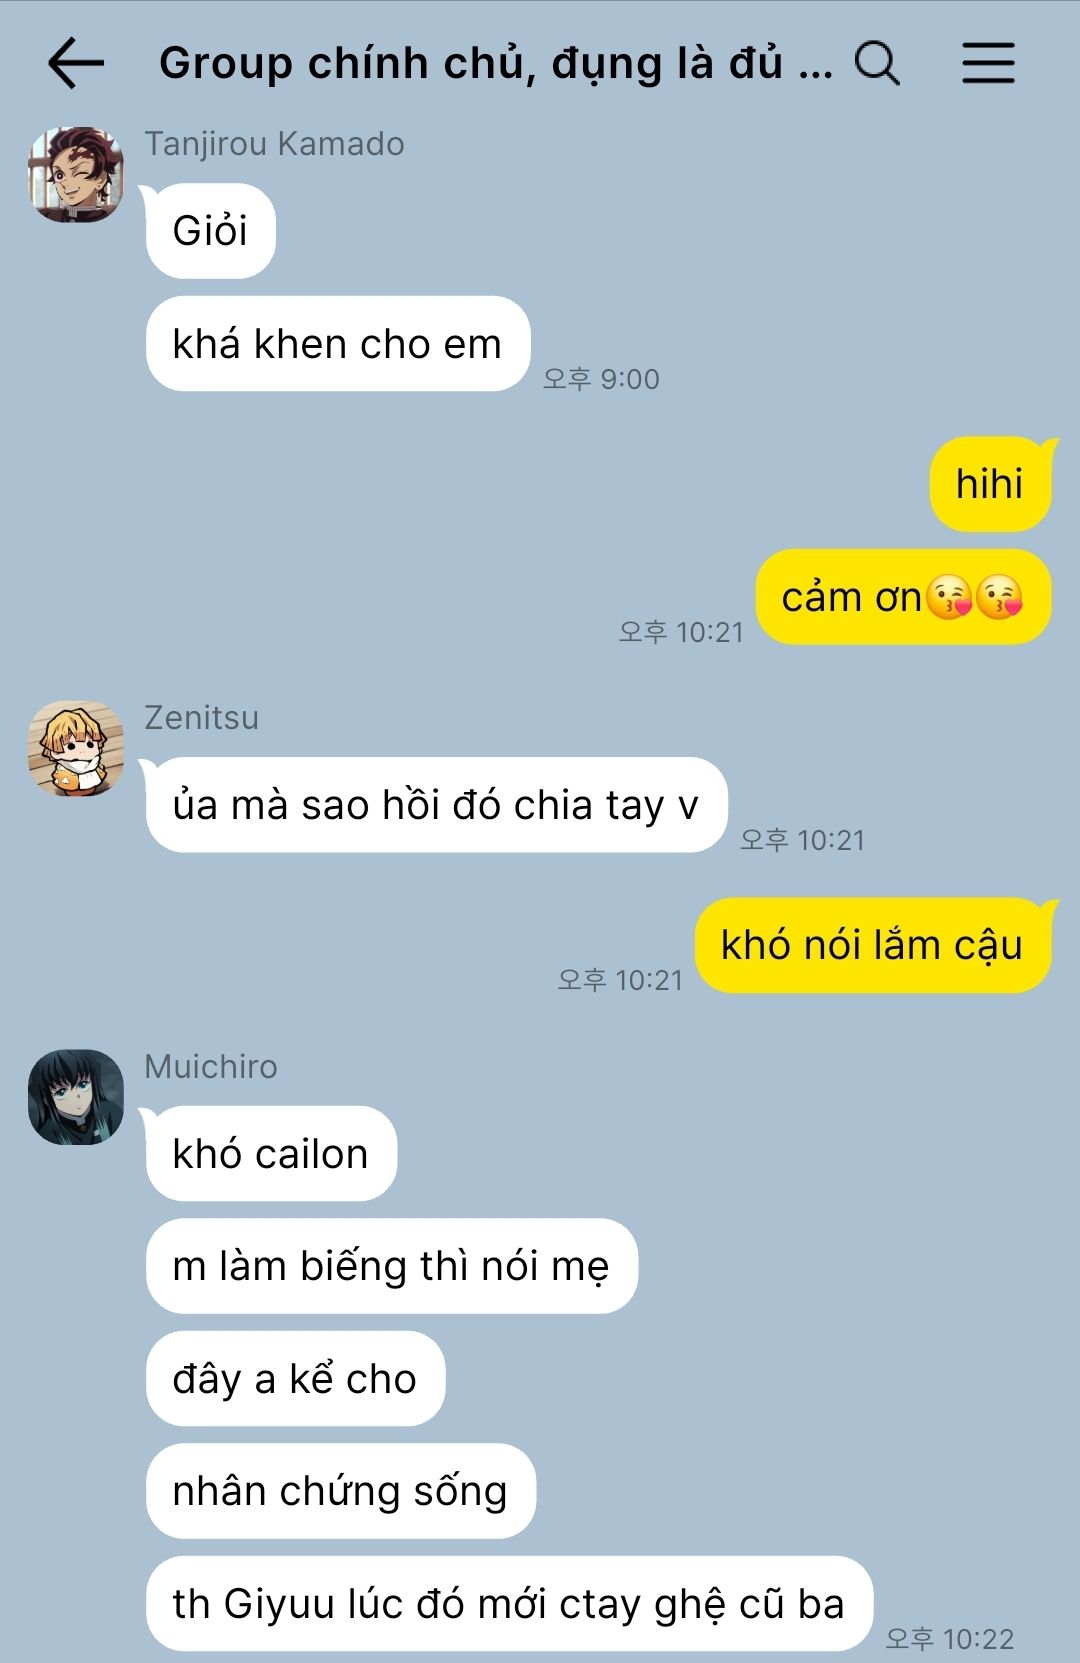Tap the Tanjirou Kamado sender name
Image resolution: width=1080 pixels, height=1663 pixels.
tap(274, 144)
